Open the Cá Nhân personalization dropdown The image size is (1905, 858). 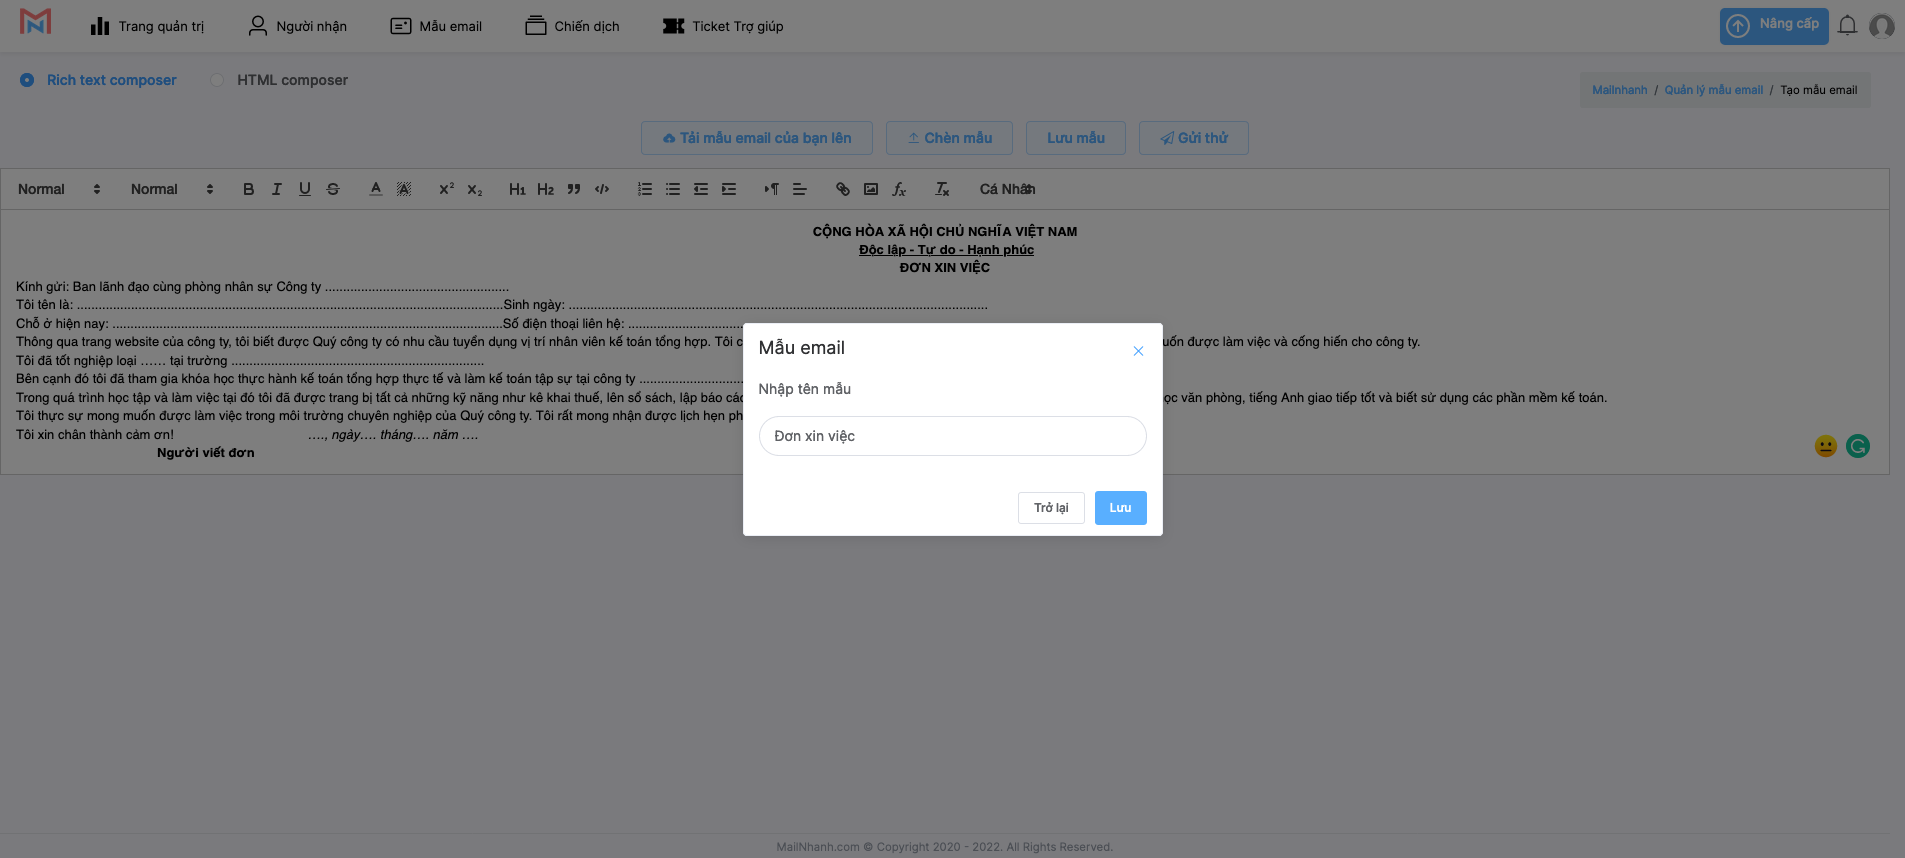(x=1007, y=189)
